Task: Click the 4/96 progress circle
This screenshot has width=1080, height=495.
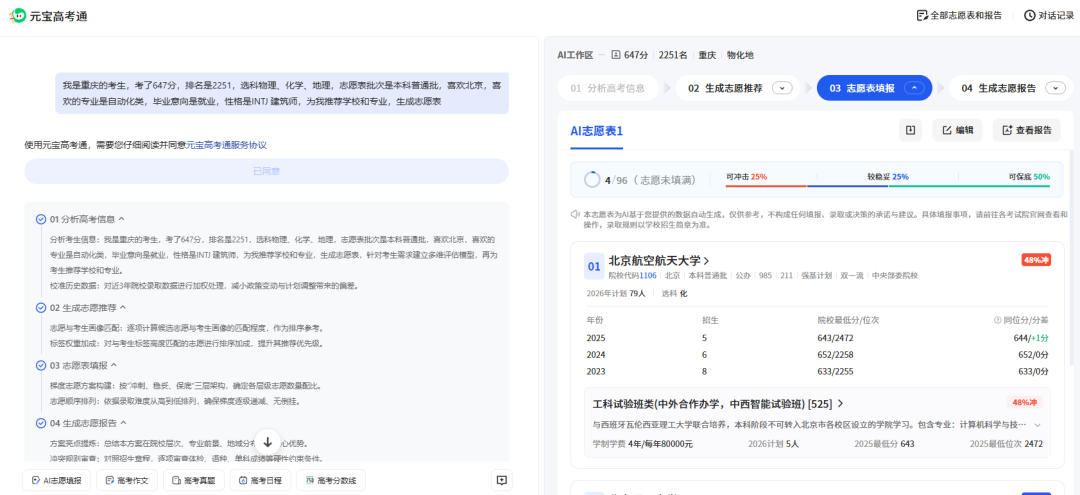Action: point(592,180)
